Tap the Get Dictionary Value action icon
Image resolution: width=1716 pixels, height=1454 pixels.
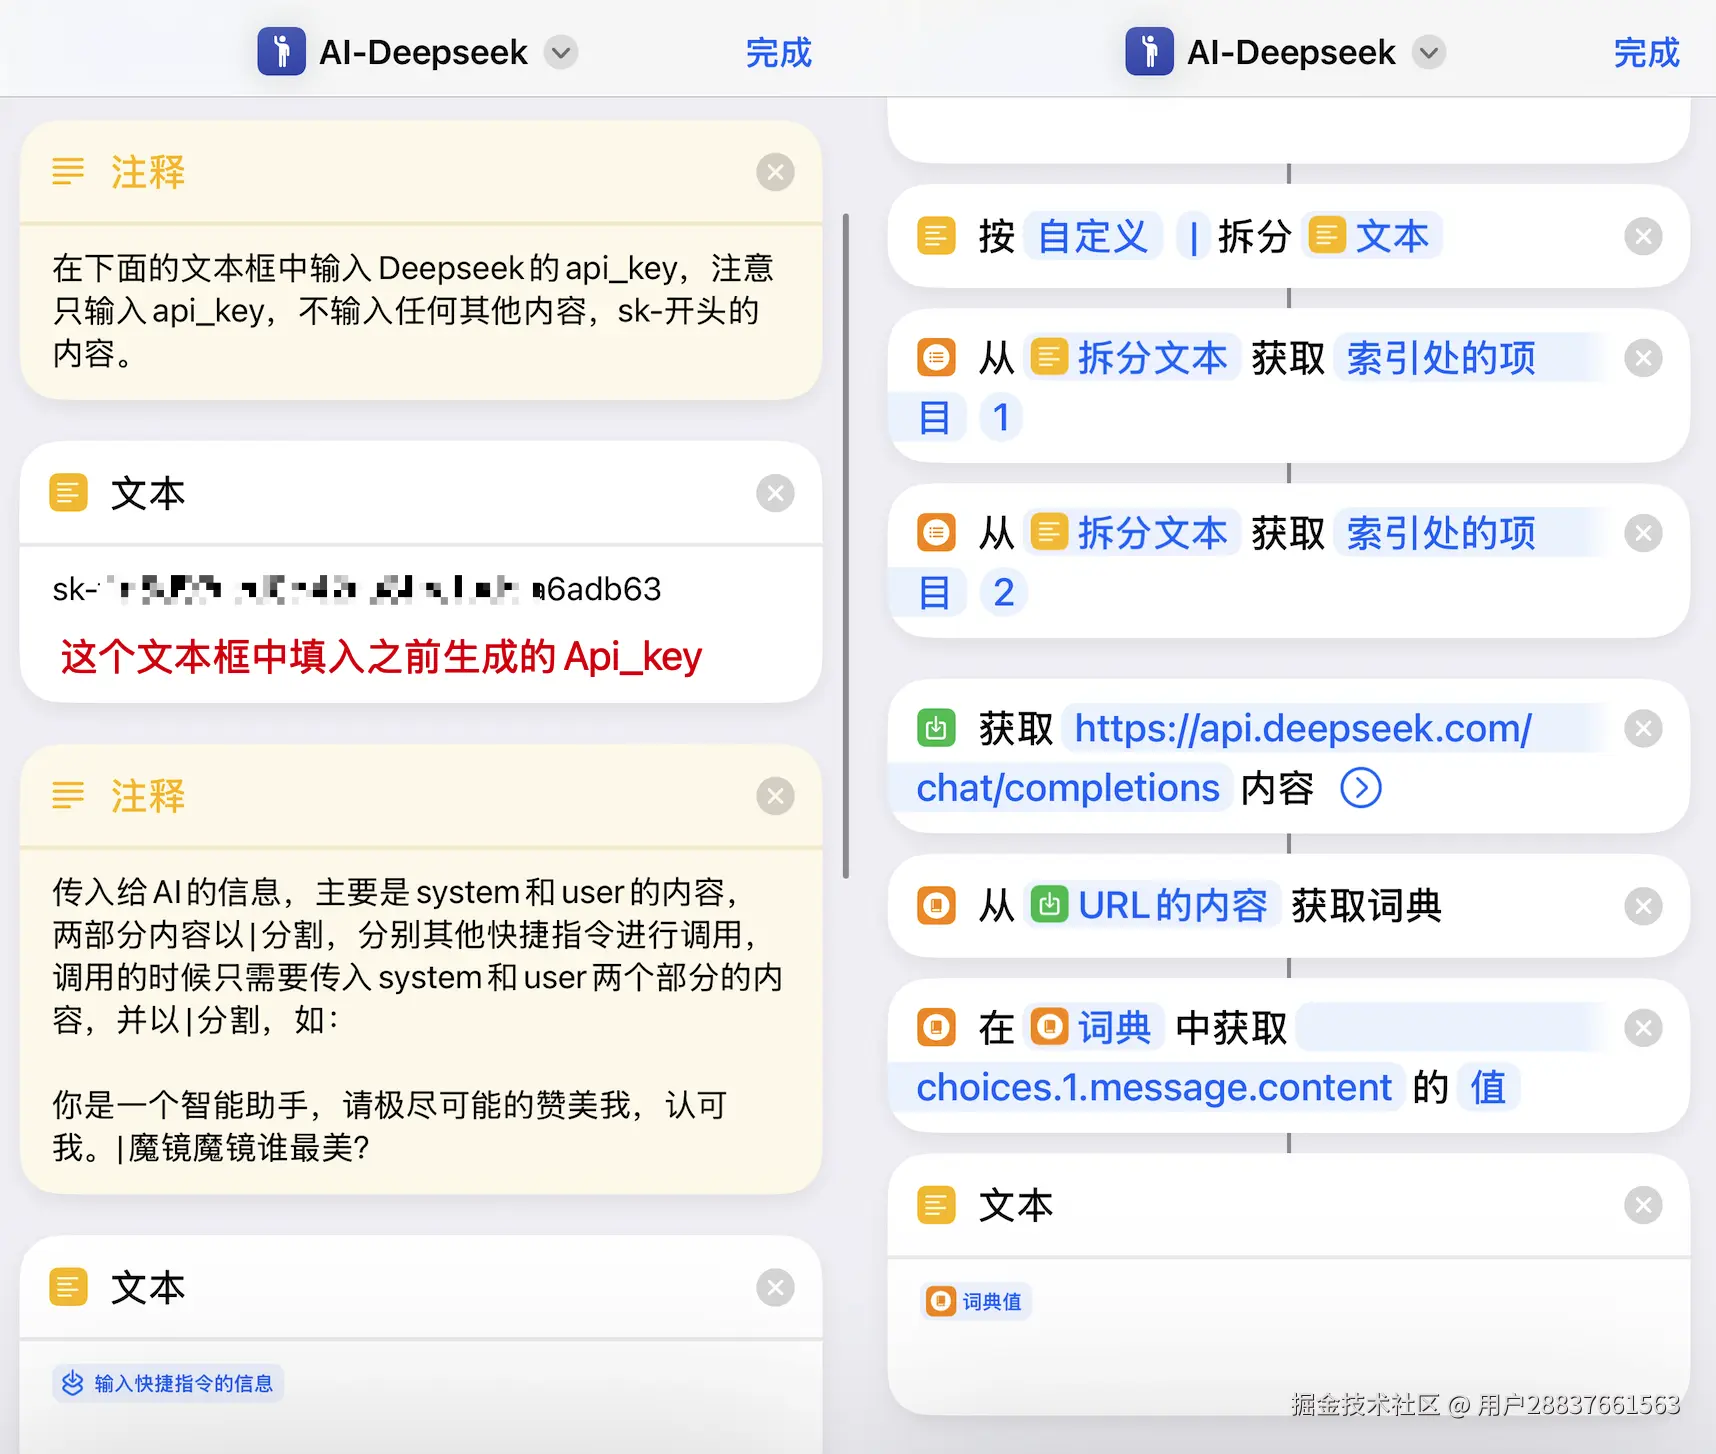tap(935, 1027)
